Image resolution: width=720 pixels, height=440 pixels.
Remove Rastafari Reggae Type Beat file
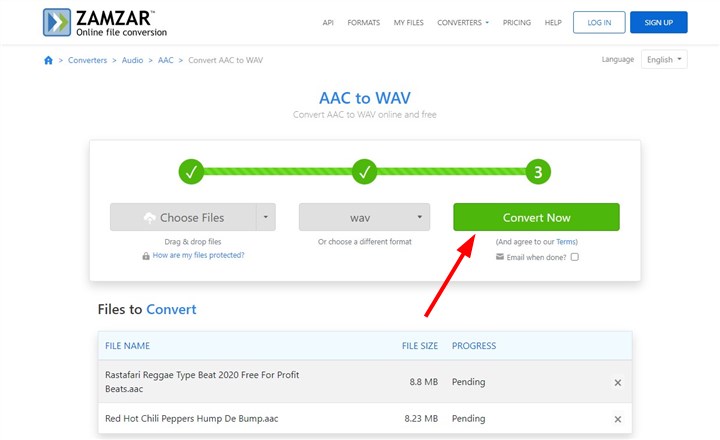coord(618,383)
